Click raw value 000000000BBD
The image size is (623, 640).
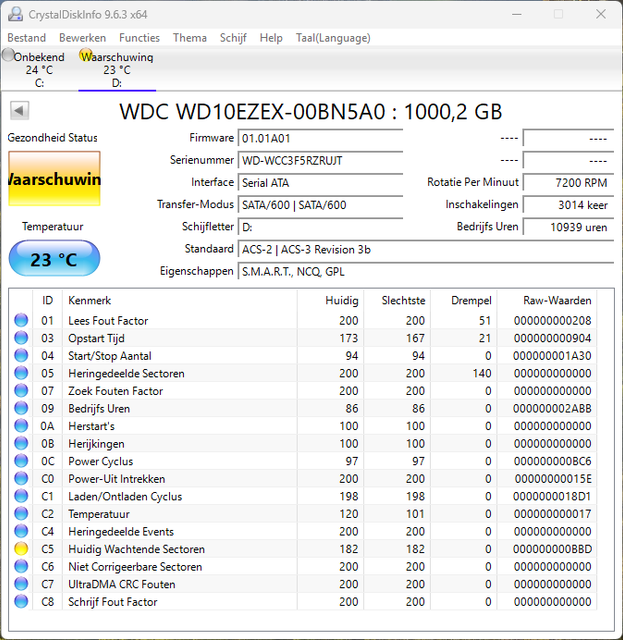point(552,549)
